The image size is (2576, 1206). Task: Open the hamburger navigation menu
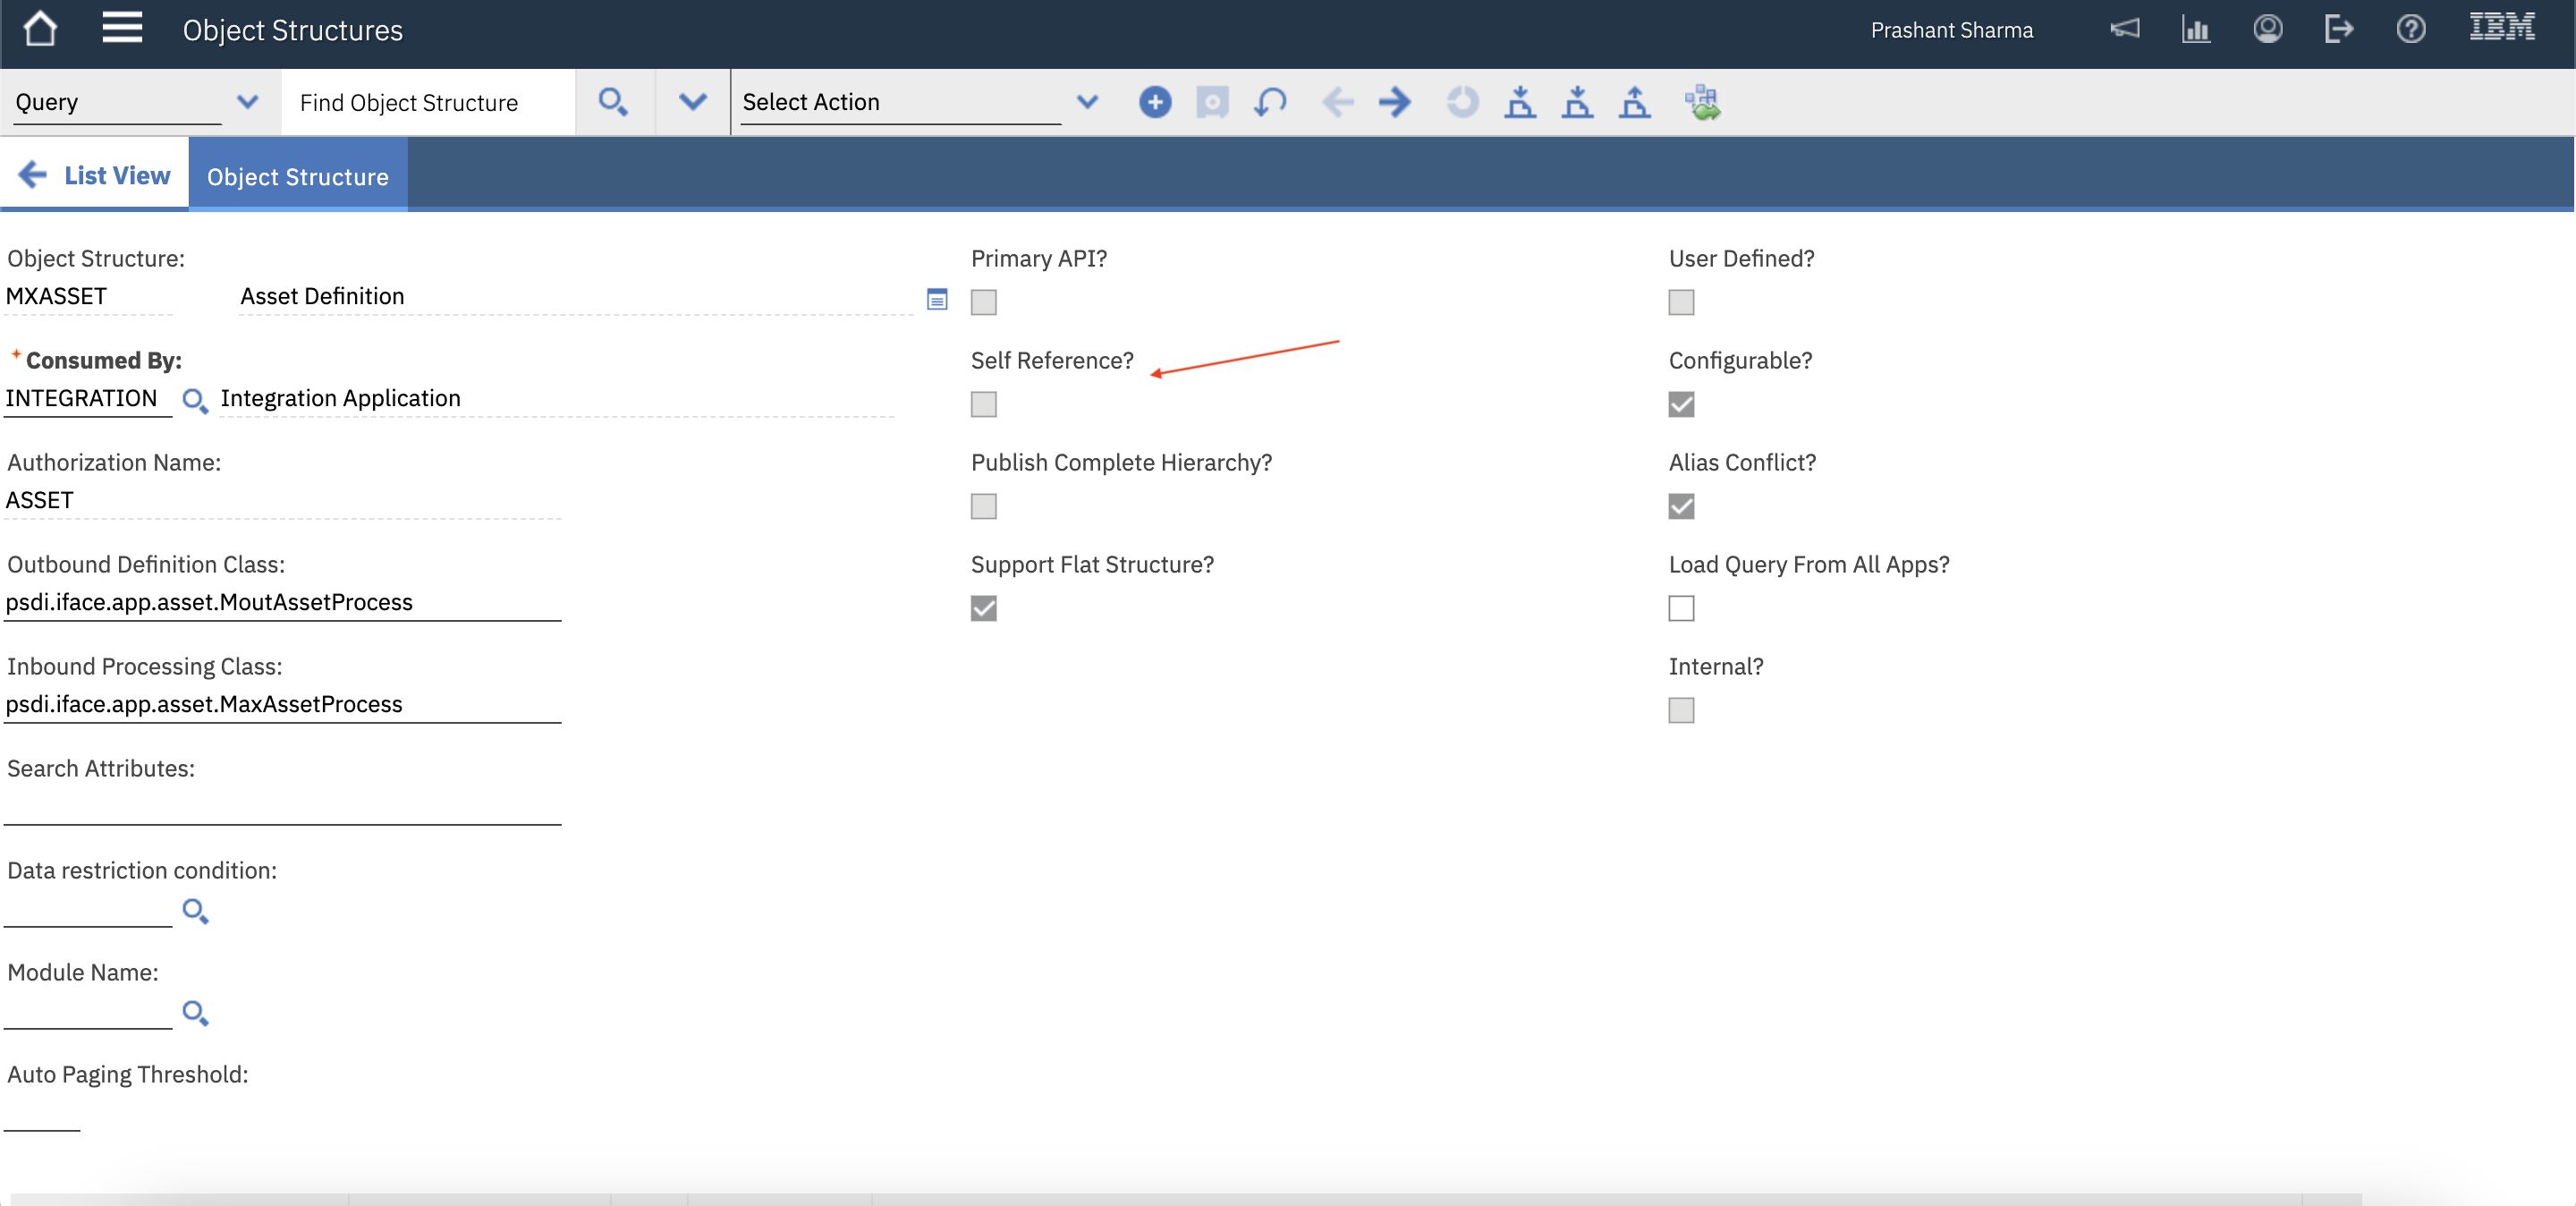click(x=122, y=28)
